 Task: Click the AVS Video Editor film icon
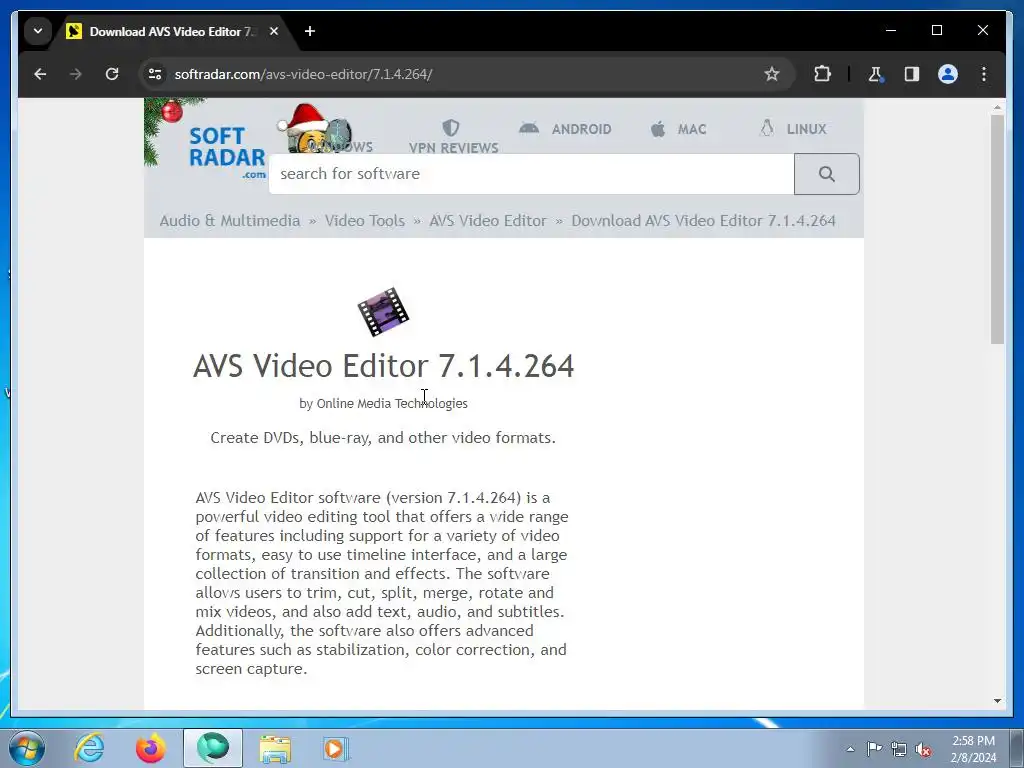383,312
